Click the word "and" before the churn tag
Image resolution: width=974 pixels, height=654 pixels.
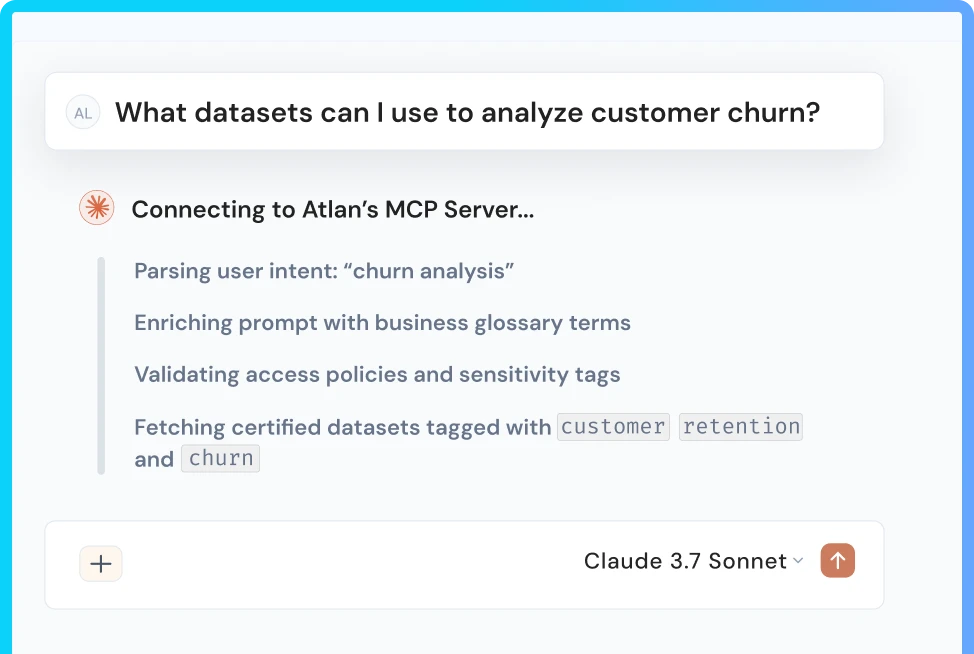(x=154, y=459)
